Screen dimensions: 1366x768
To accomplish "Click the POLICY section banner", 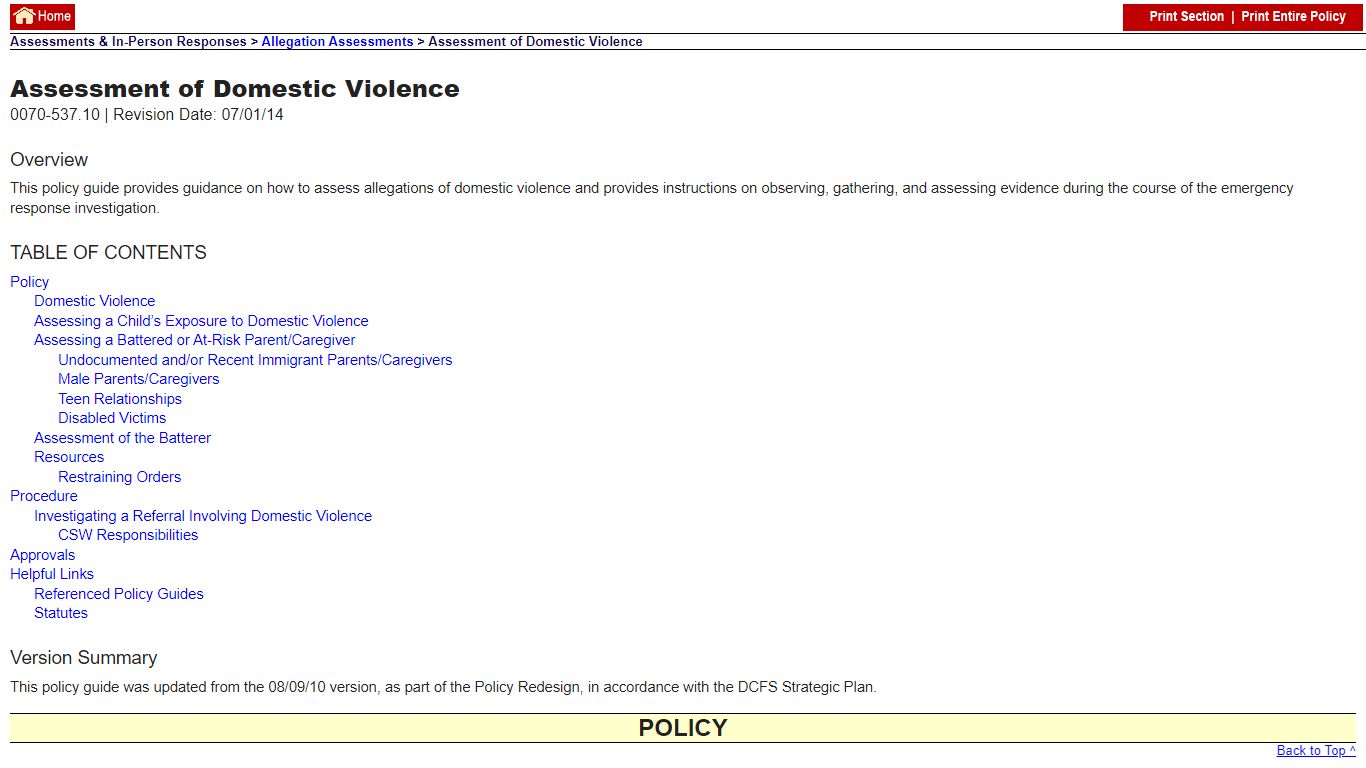I will pyautogui.click(x=683, y=728).
